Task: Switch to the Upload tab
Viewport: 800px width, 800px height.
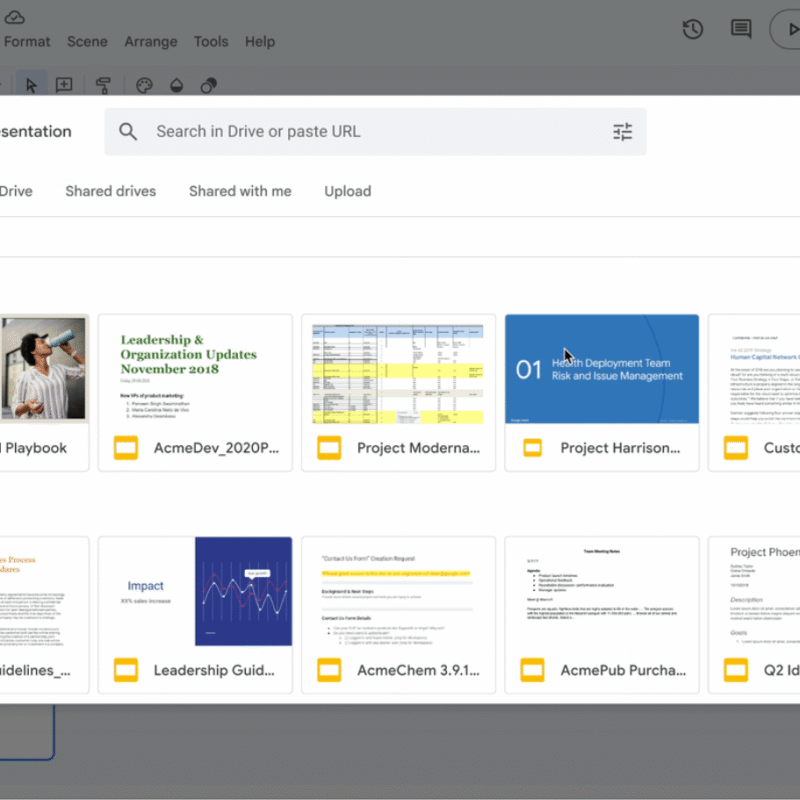Action: pos(347,191)
